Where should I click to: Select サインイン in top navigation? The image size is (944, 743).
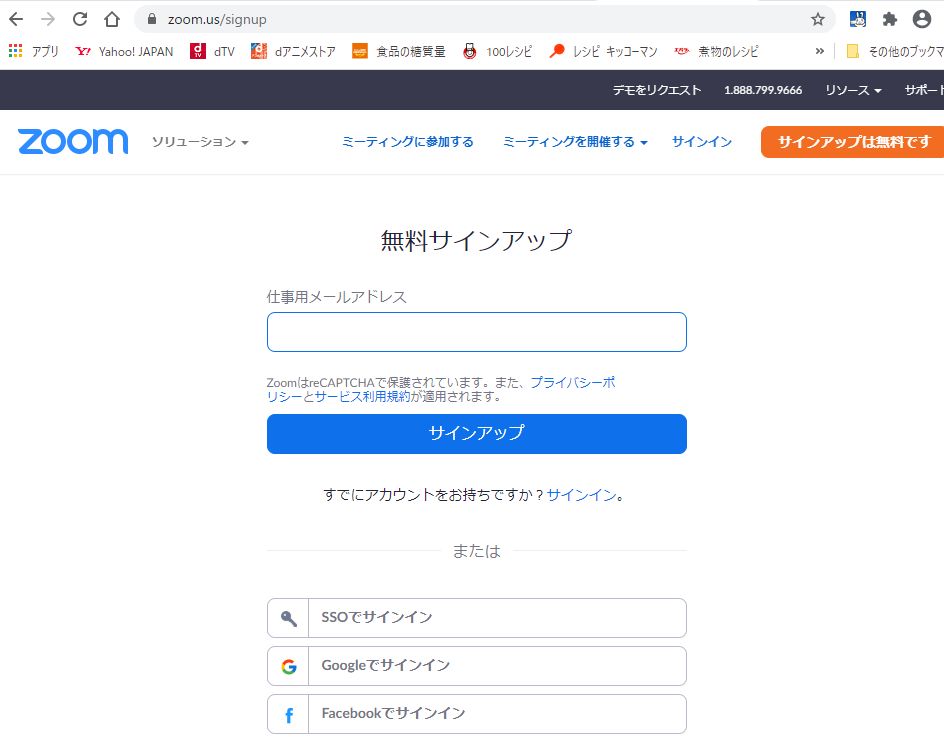tap(701, 142)
